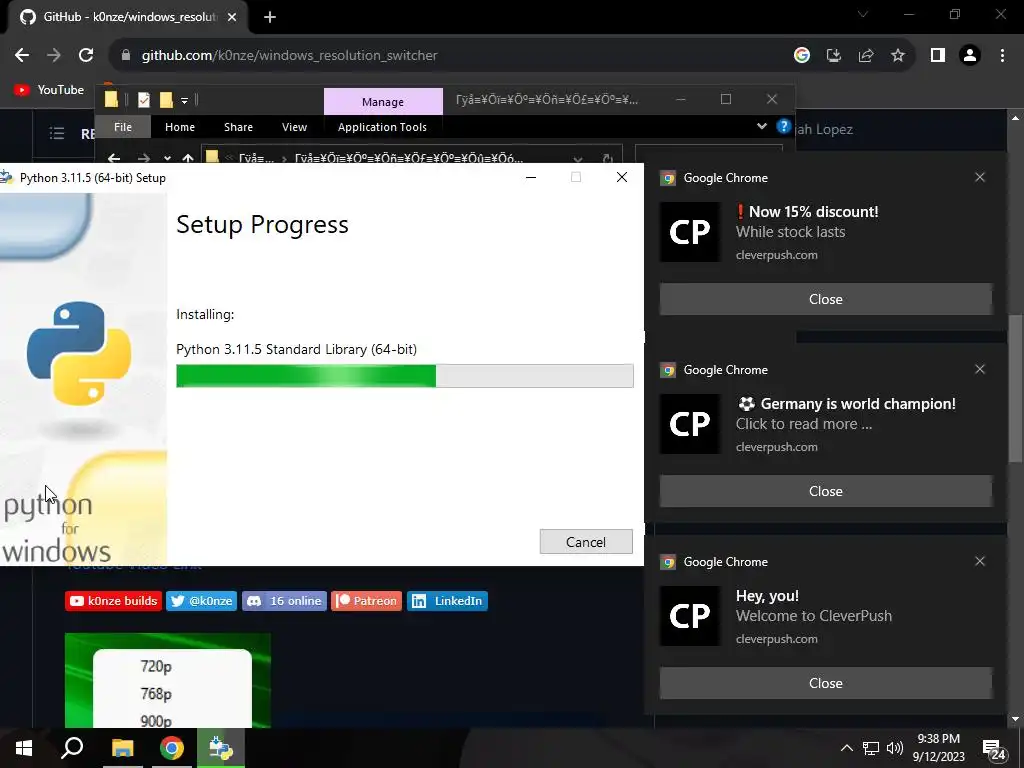The image size is (1024, 768).
Task: Open Quick Access Toolbar customize dropdown
Action: coord(184,101)
